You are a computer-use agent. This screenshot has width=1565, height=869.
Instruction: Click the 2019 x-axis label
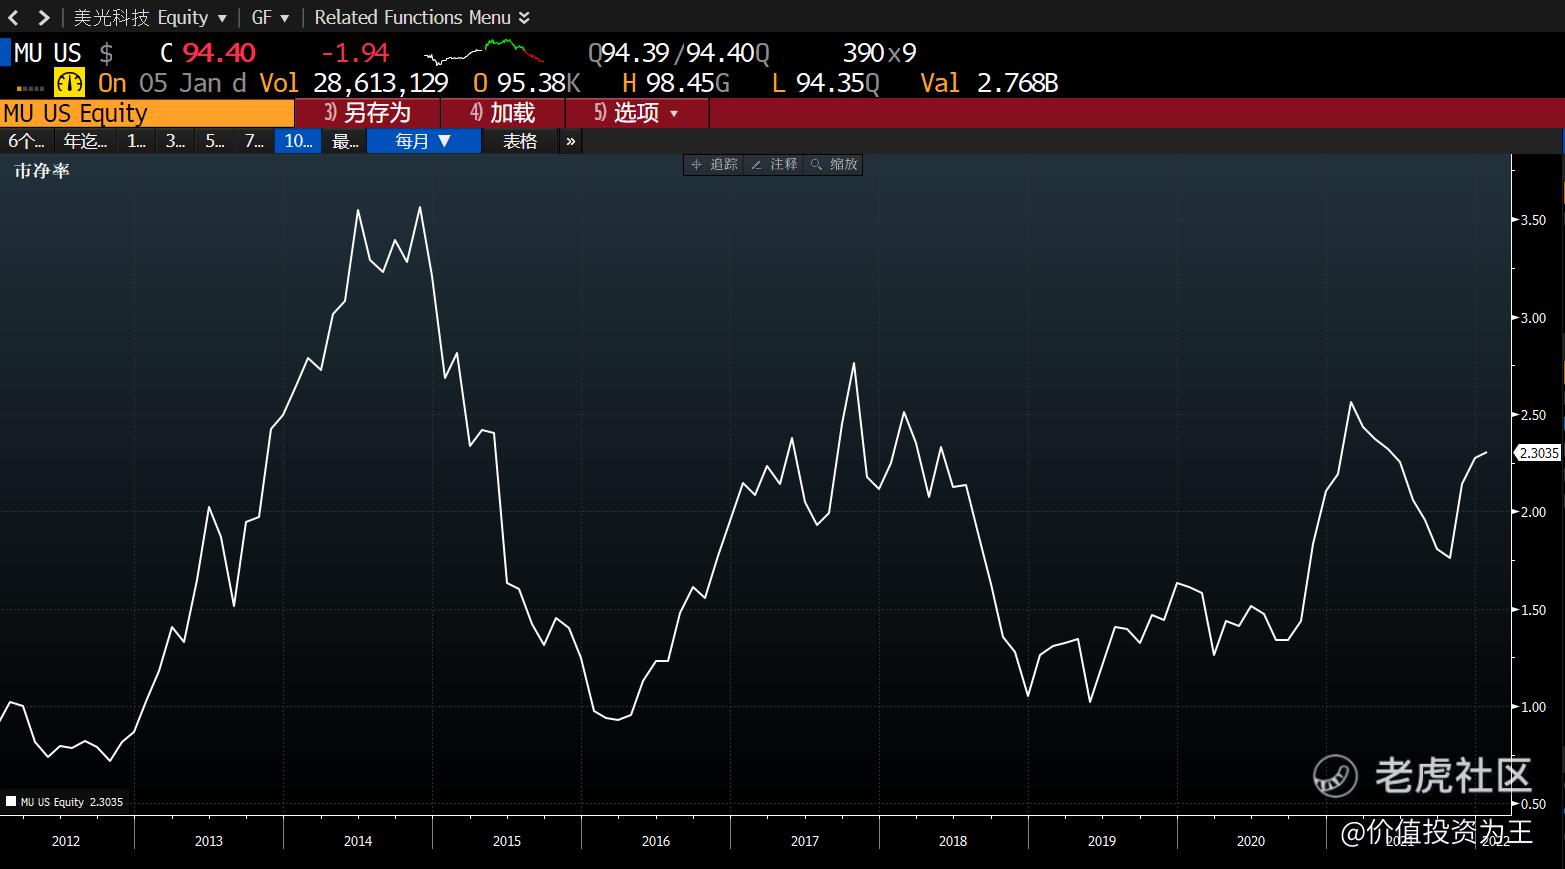tap(1102, 841)
